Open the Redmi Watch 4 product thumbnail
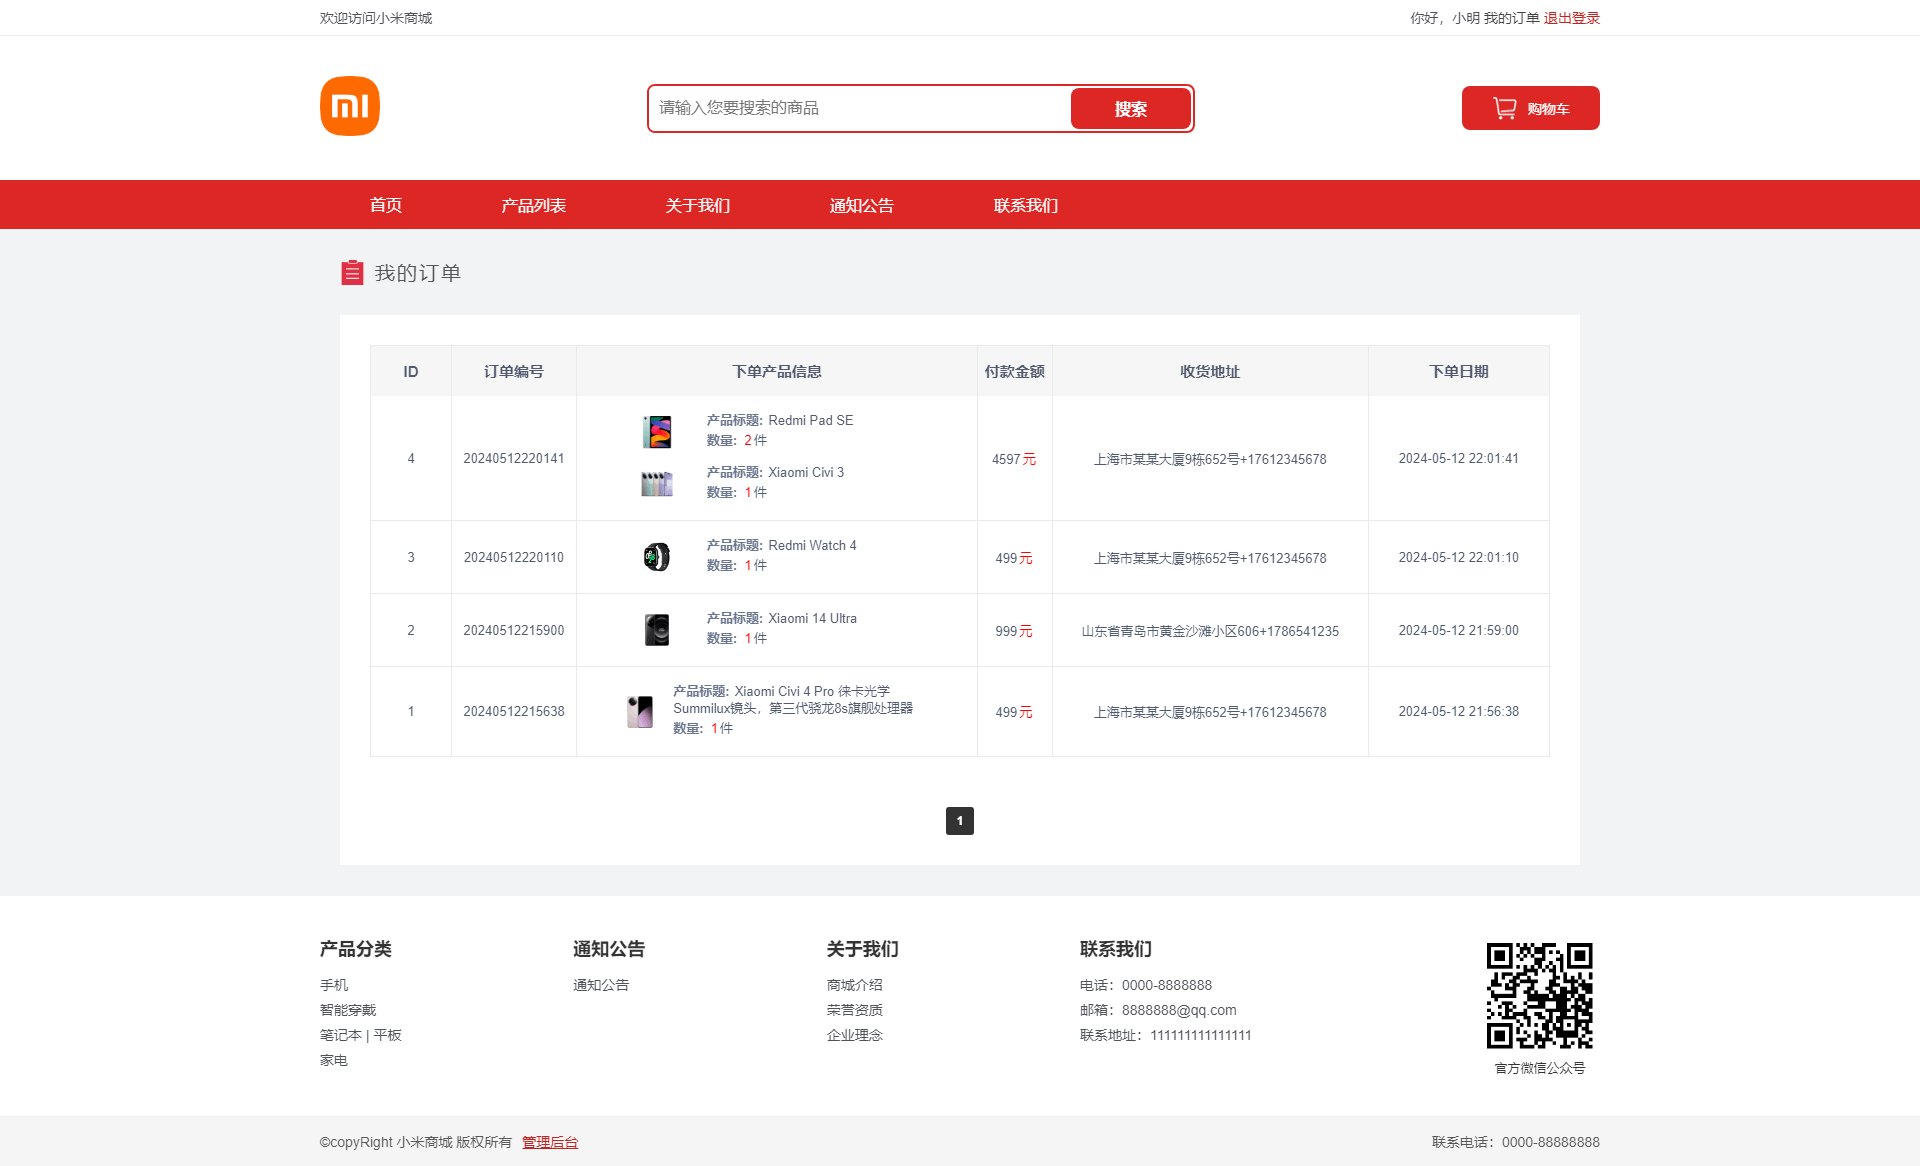Viewport: 1920px width, 1166px height. (657, 556)
